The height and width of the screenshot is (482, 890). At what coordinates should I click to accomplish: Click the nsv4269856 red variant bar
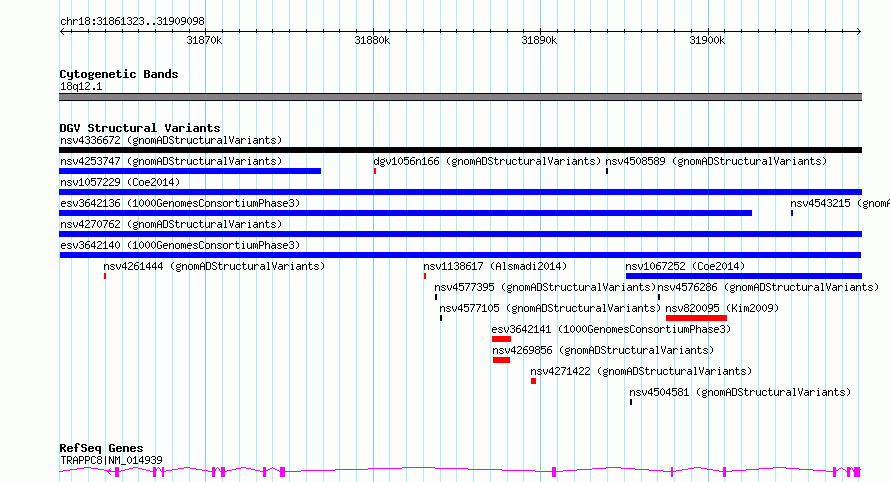tap(501, 360)
